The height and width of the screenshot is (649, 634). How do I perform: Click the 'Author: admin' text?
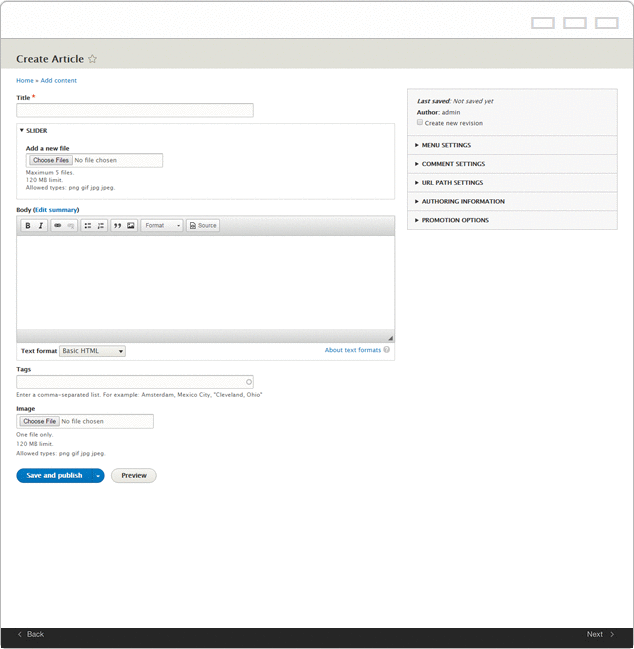pyautogui.click(x=438, y=112)
